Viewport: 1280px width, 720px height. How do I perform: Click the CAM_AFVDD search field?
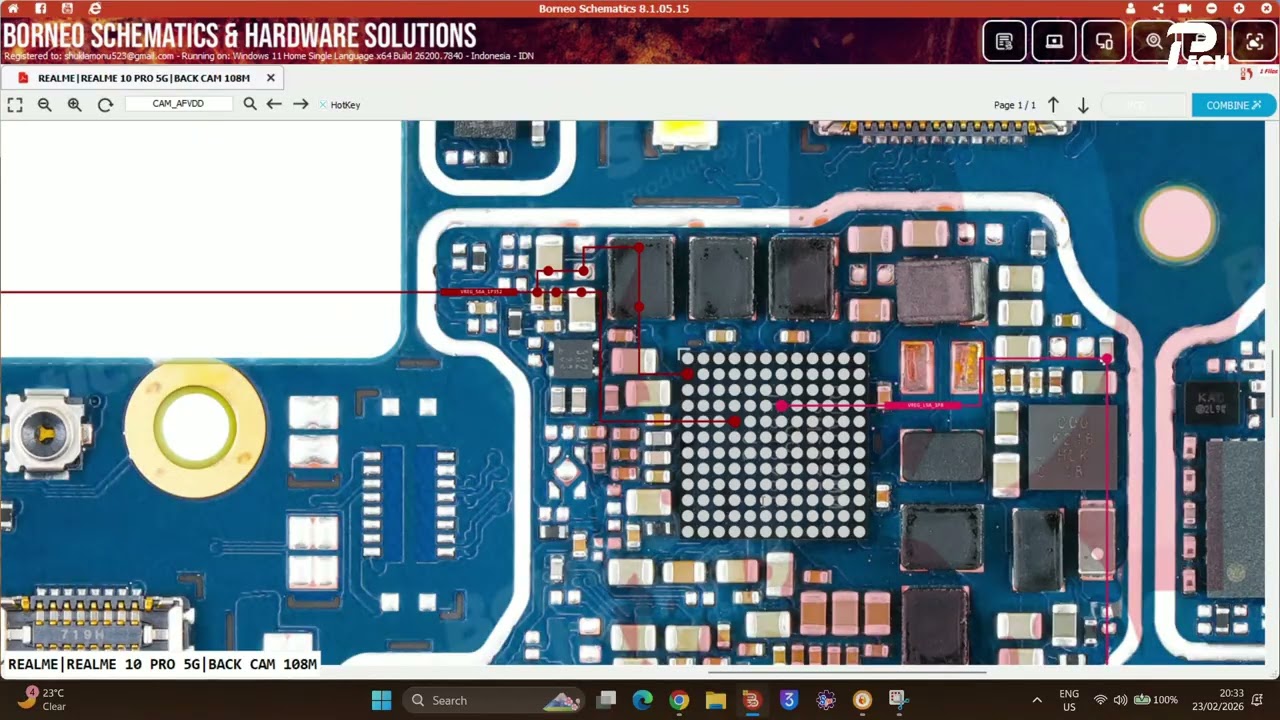pos(179,104)
